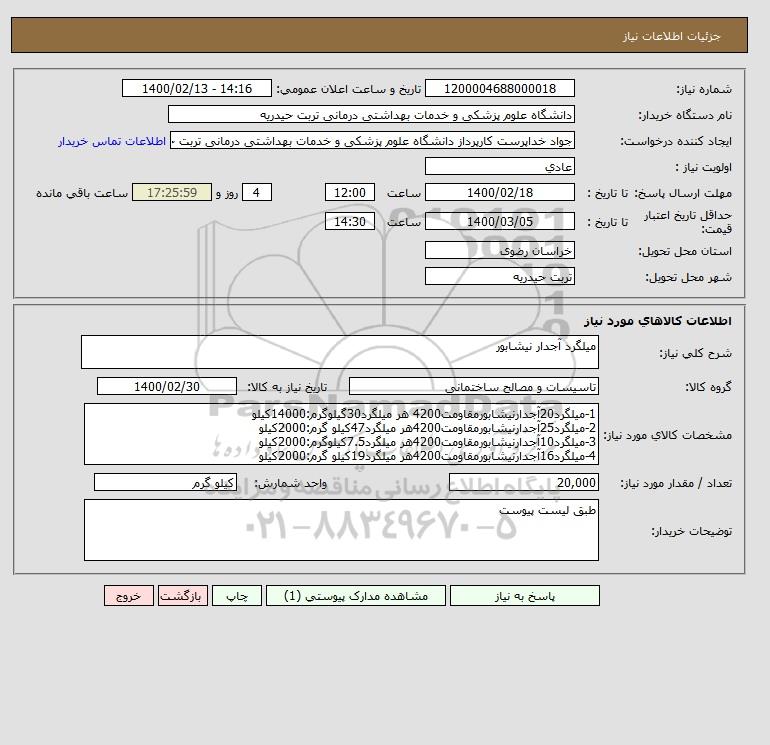The image size is (770, 745).
Task: Click remaining days field showing 4
Action: coord(256,193)
